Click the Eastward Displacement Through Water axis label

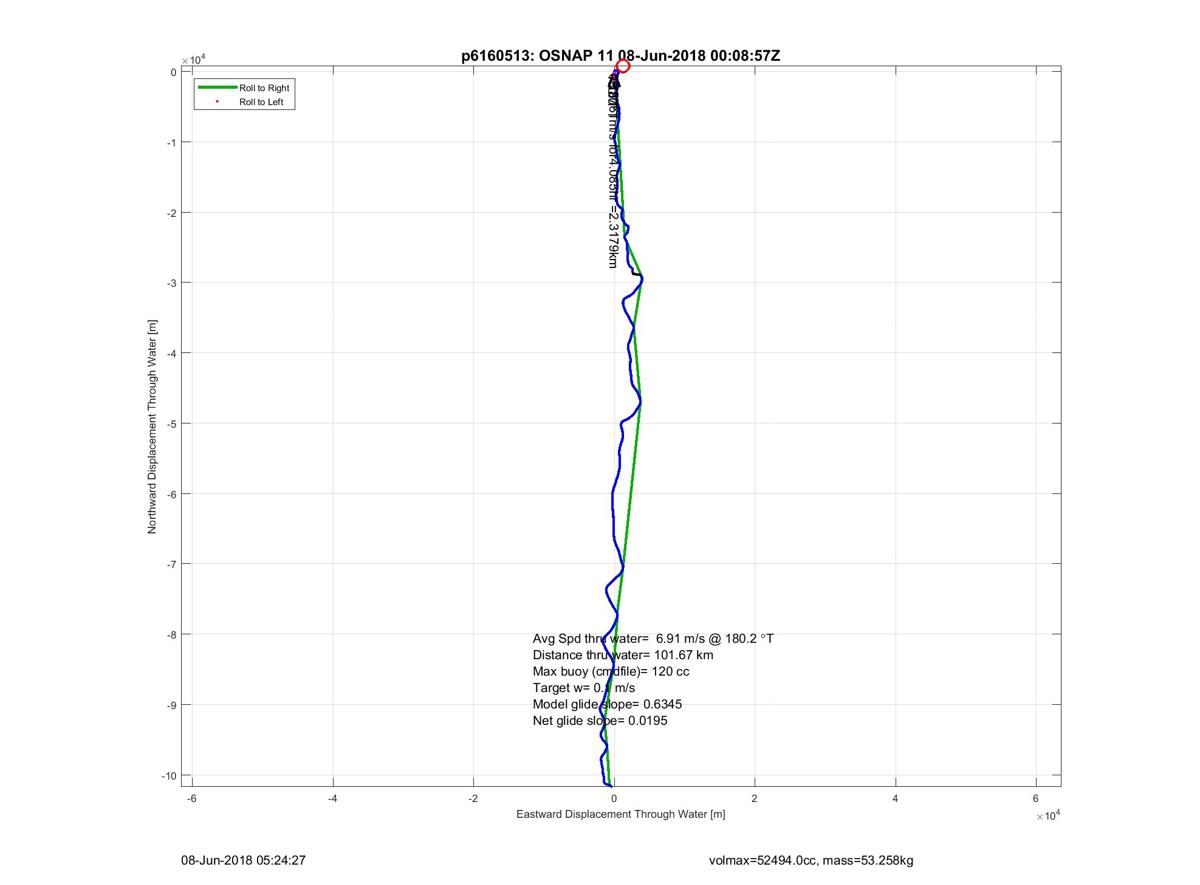(x=620, y=814)
